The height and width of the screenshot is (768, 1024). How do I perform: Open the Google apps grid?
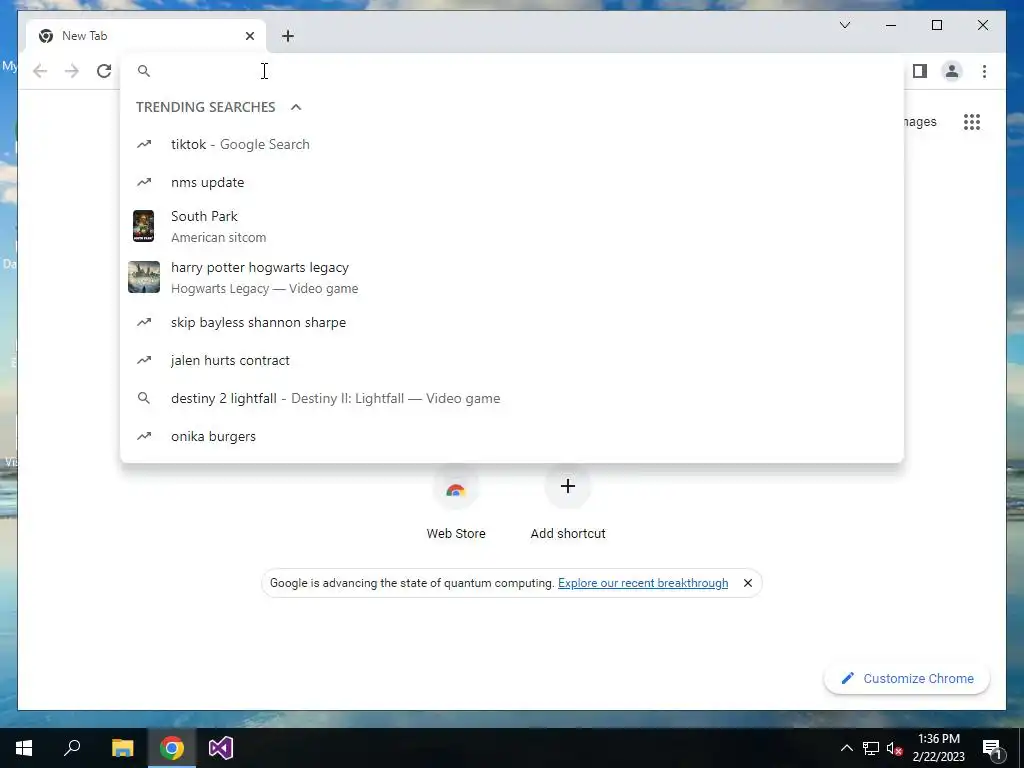pyautogui.click(x=972, y=122)
